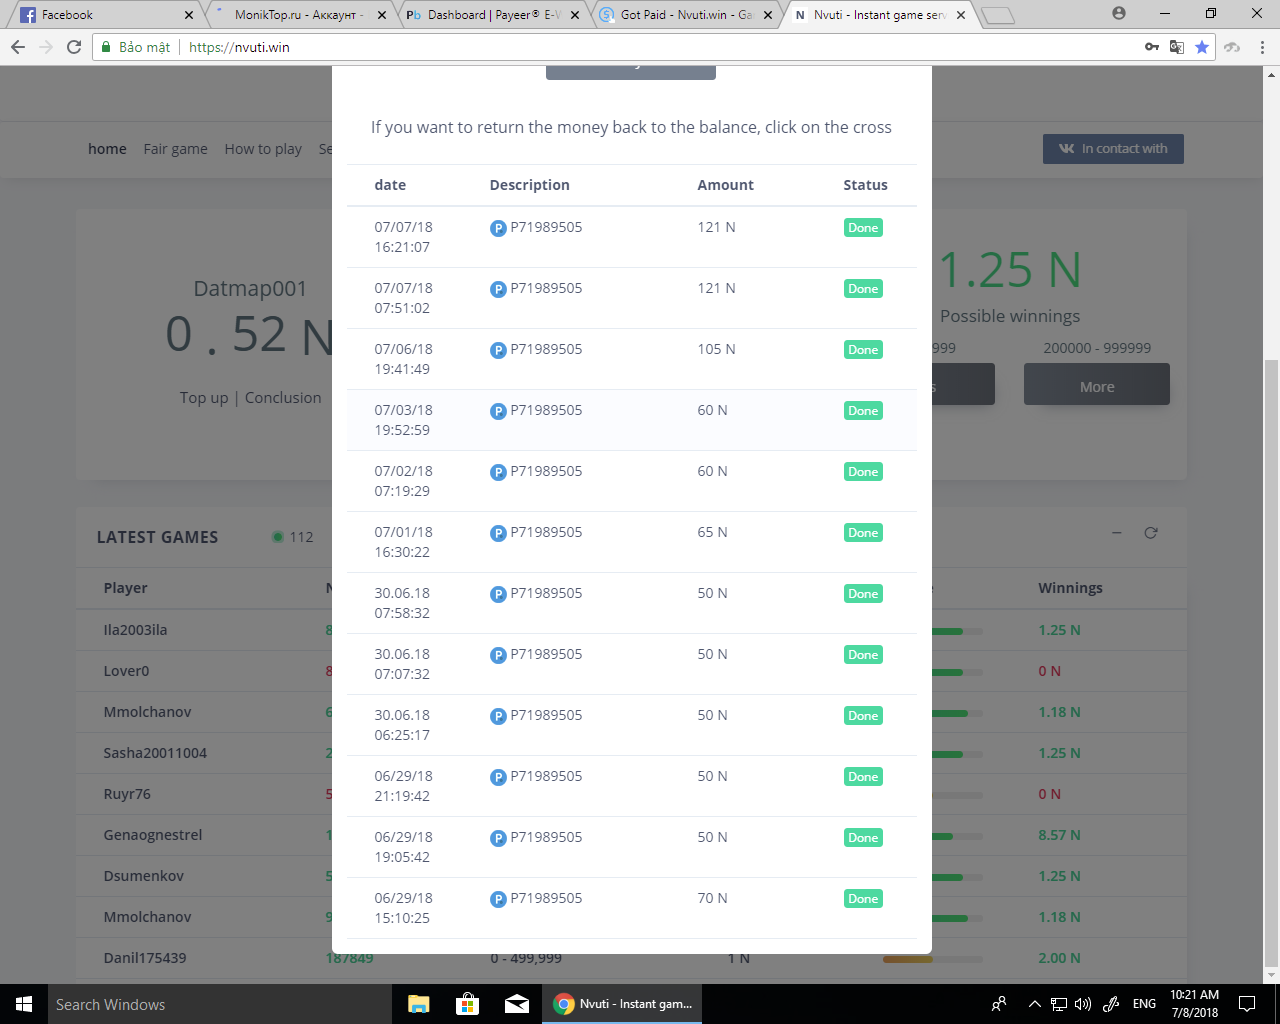Refresh the Latest Games list
The image size is (1280, 1024).
(1151, 533)
